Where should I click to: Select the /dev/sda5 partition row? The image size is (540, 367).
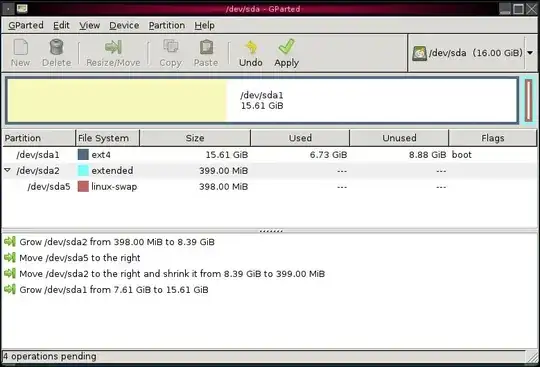[x=269, y=187]
